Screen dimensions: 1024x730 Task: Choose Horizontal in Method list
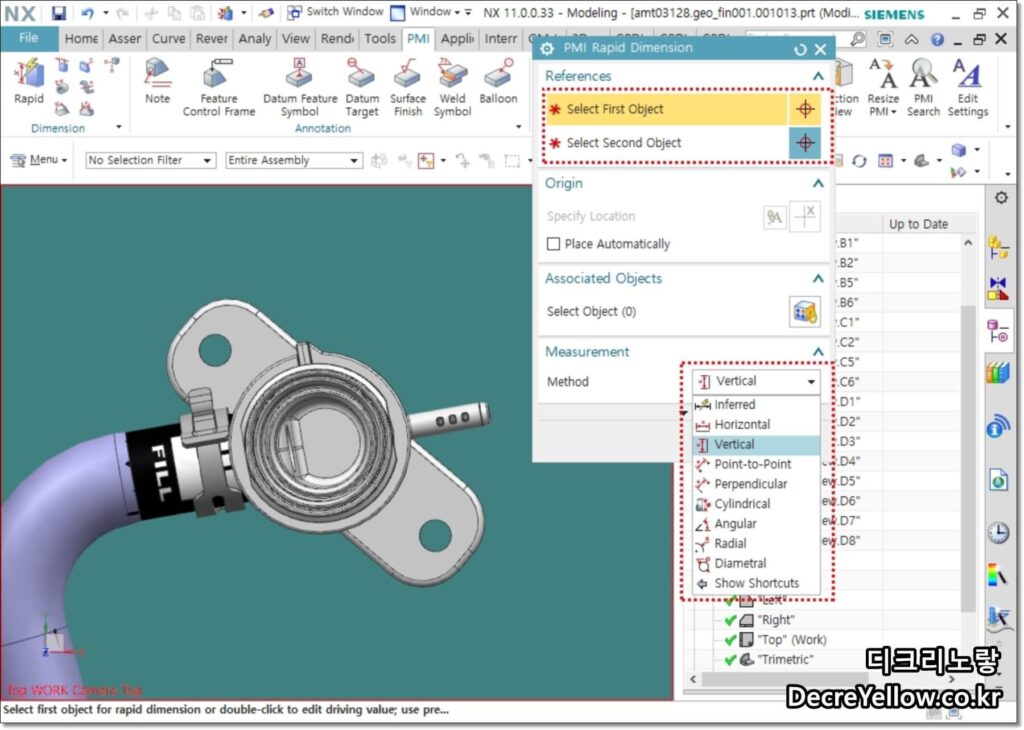tap(756, 424)
